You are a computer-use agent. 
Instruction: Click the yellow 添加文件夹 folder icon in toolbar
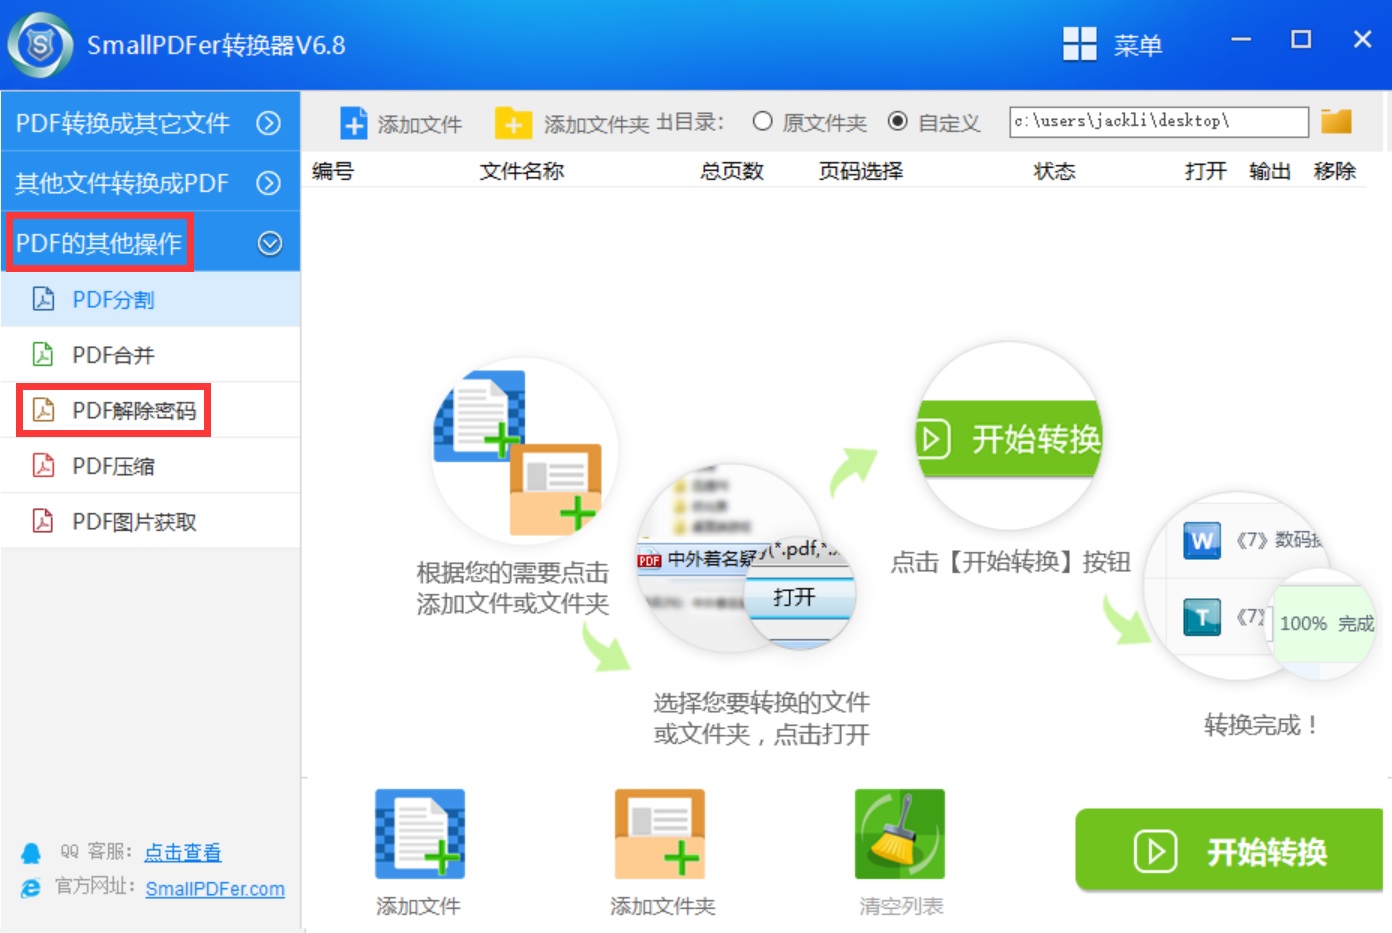pyautogui.click(x=513, y=123)
